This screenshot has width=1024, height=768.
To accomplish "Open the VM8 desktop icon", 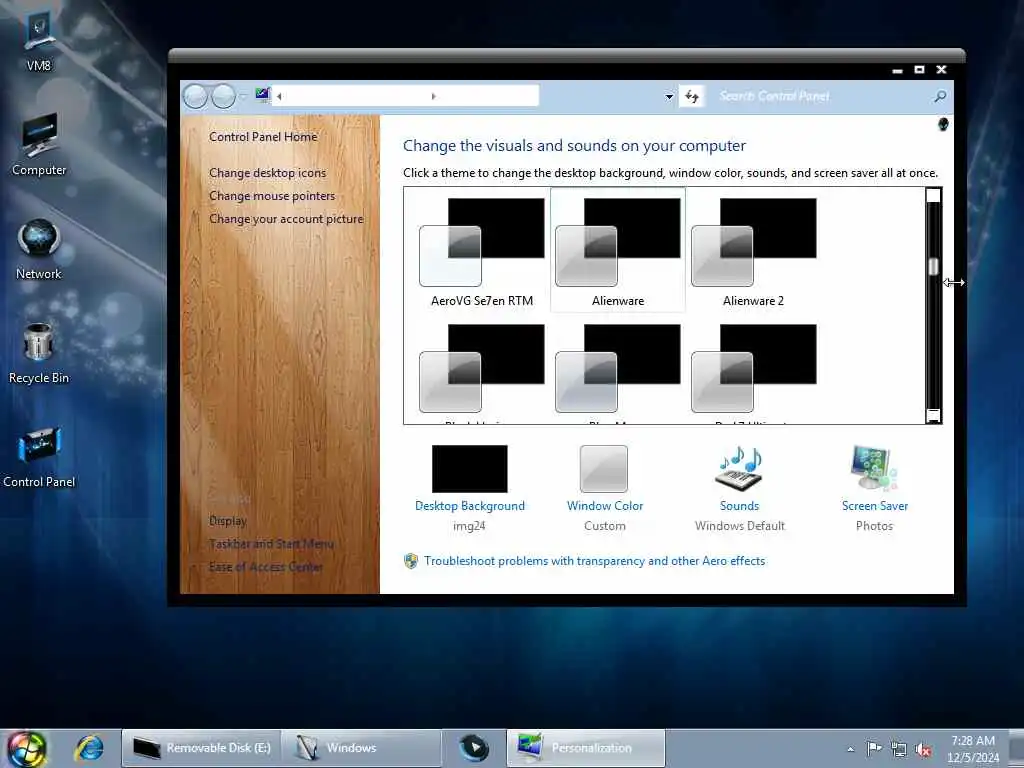I will click(39, 41).
